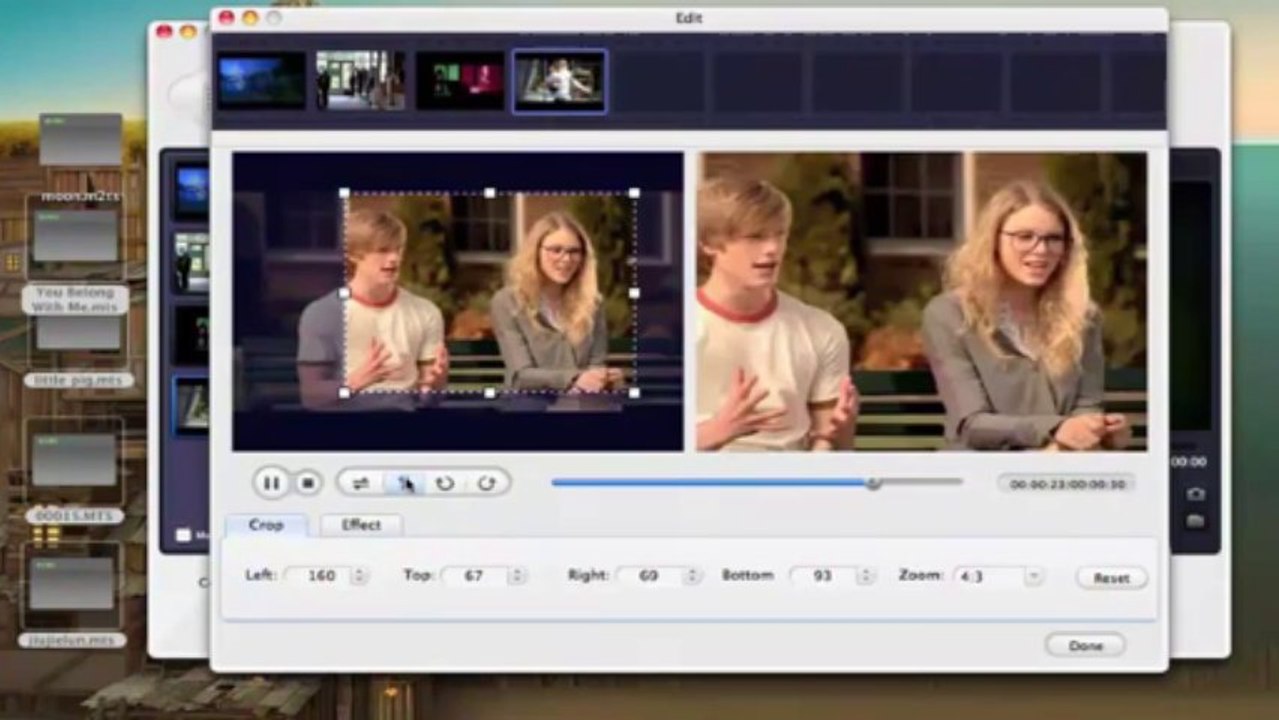Click the bottom-left crop handle
The width and height of the screenshot is (1279, 720).
pyautogui.click(x=345, y=393)
